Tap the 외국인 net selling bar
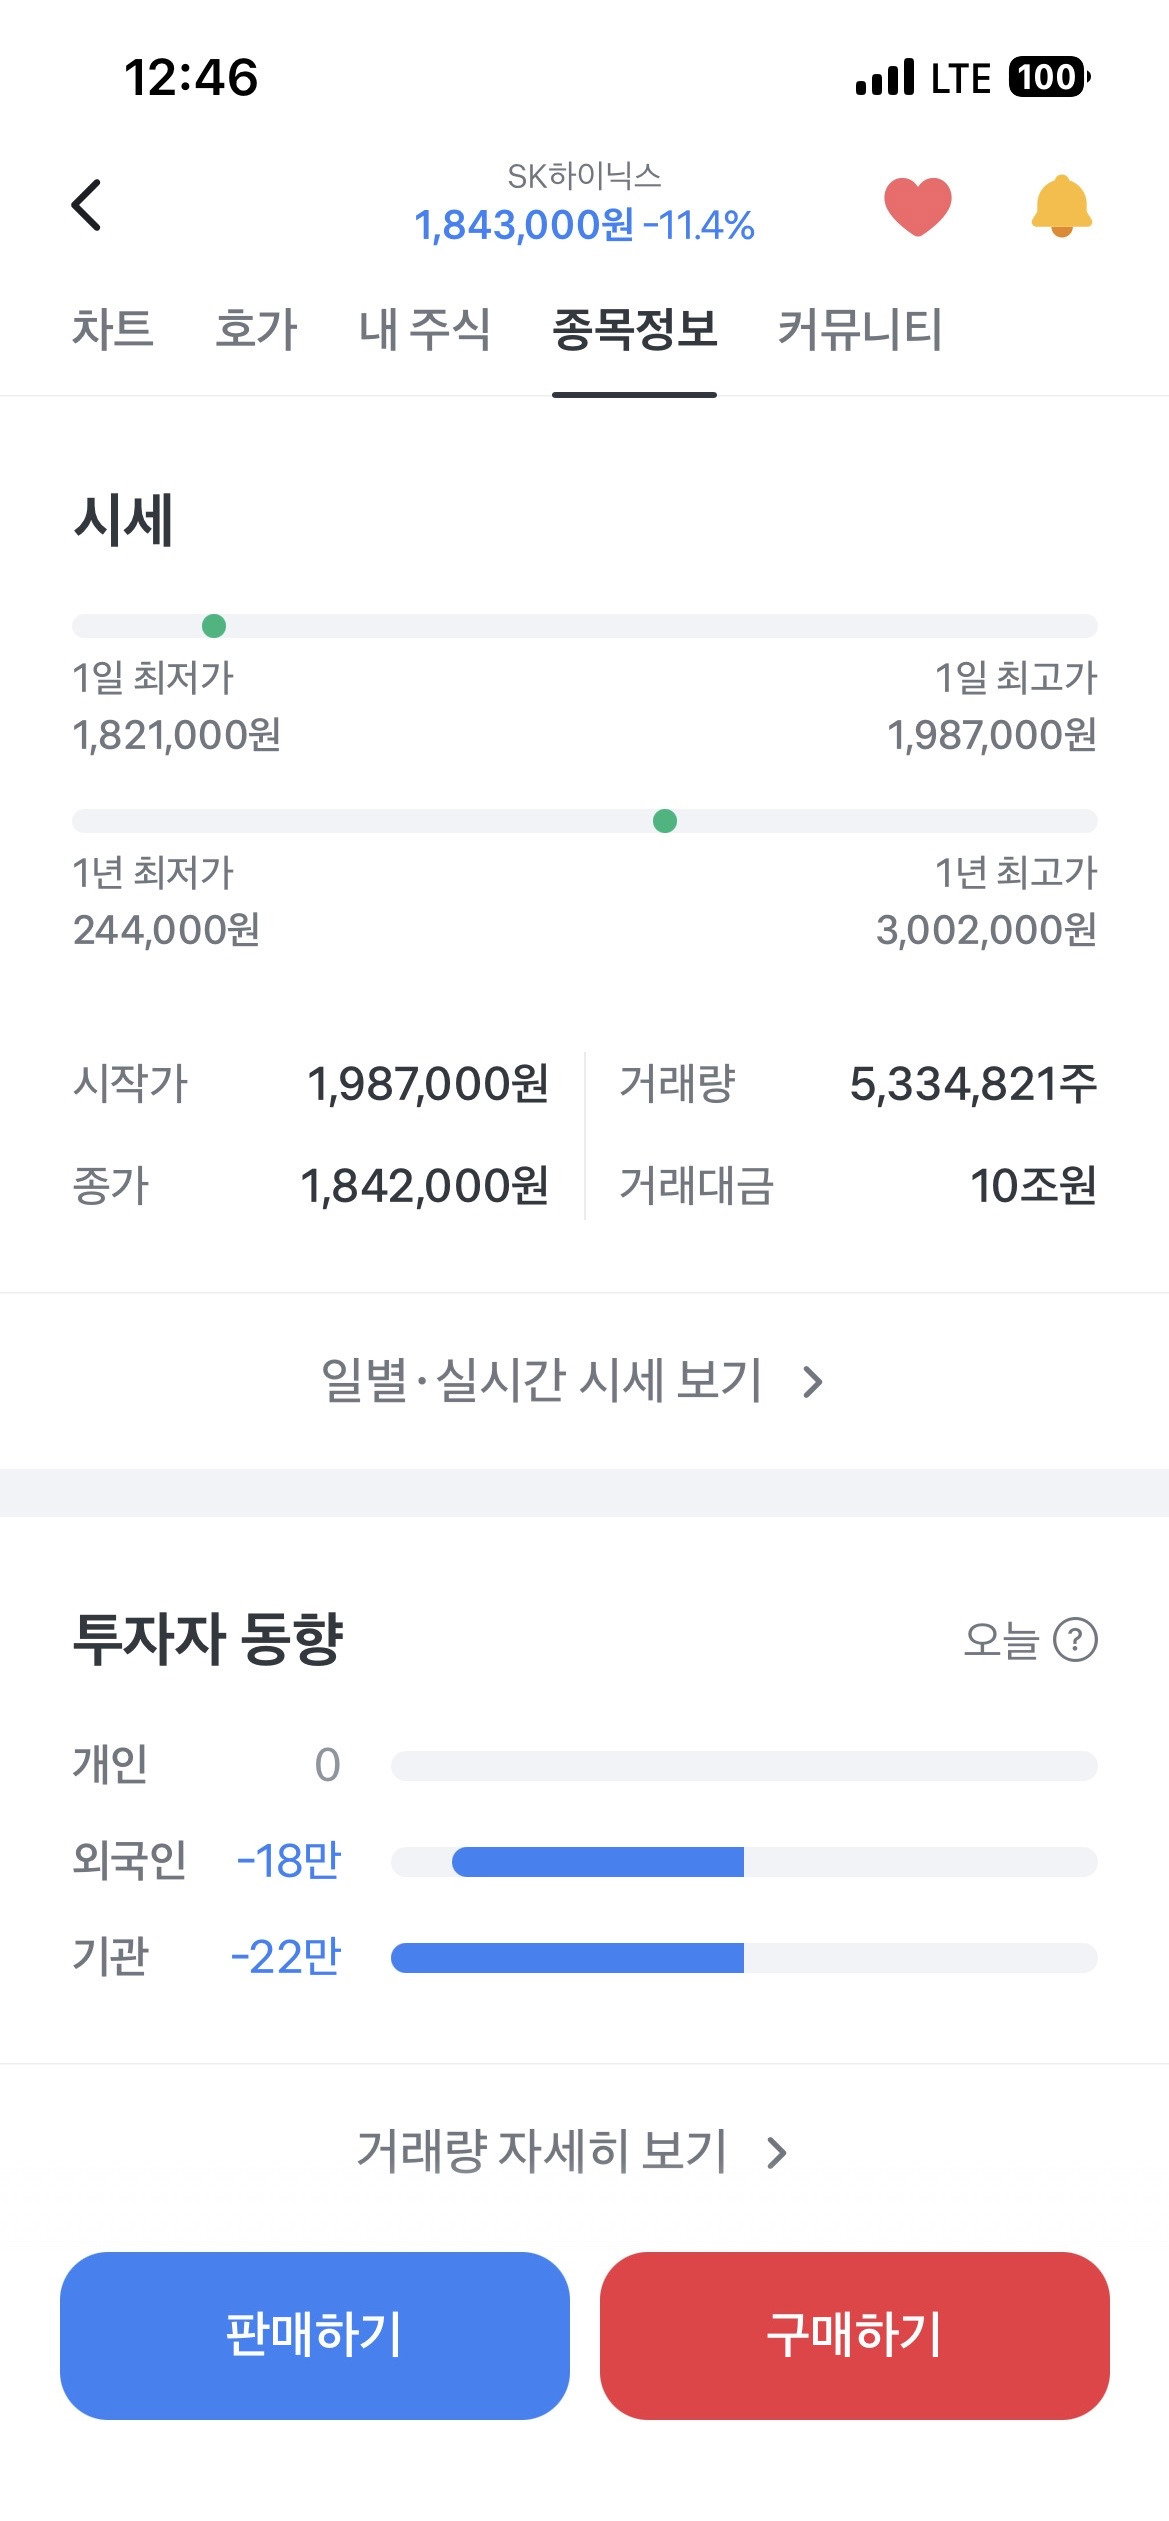This screenshot has width=1169, height=2521. point(598,1862)
